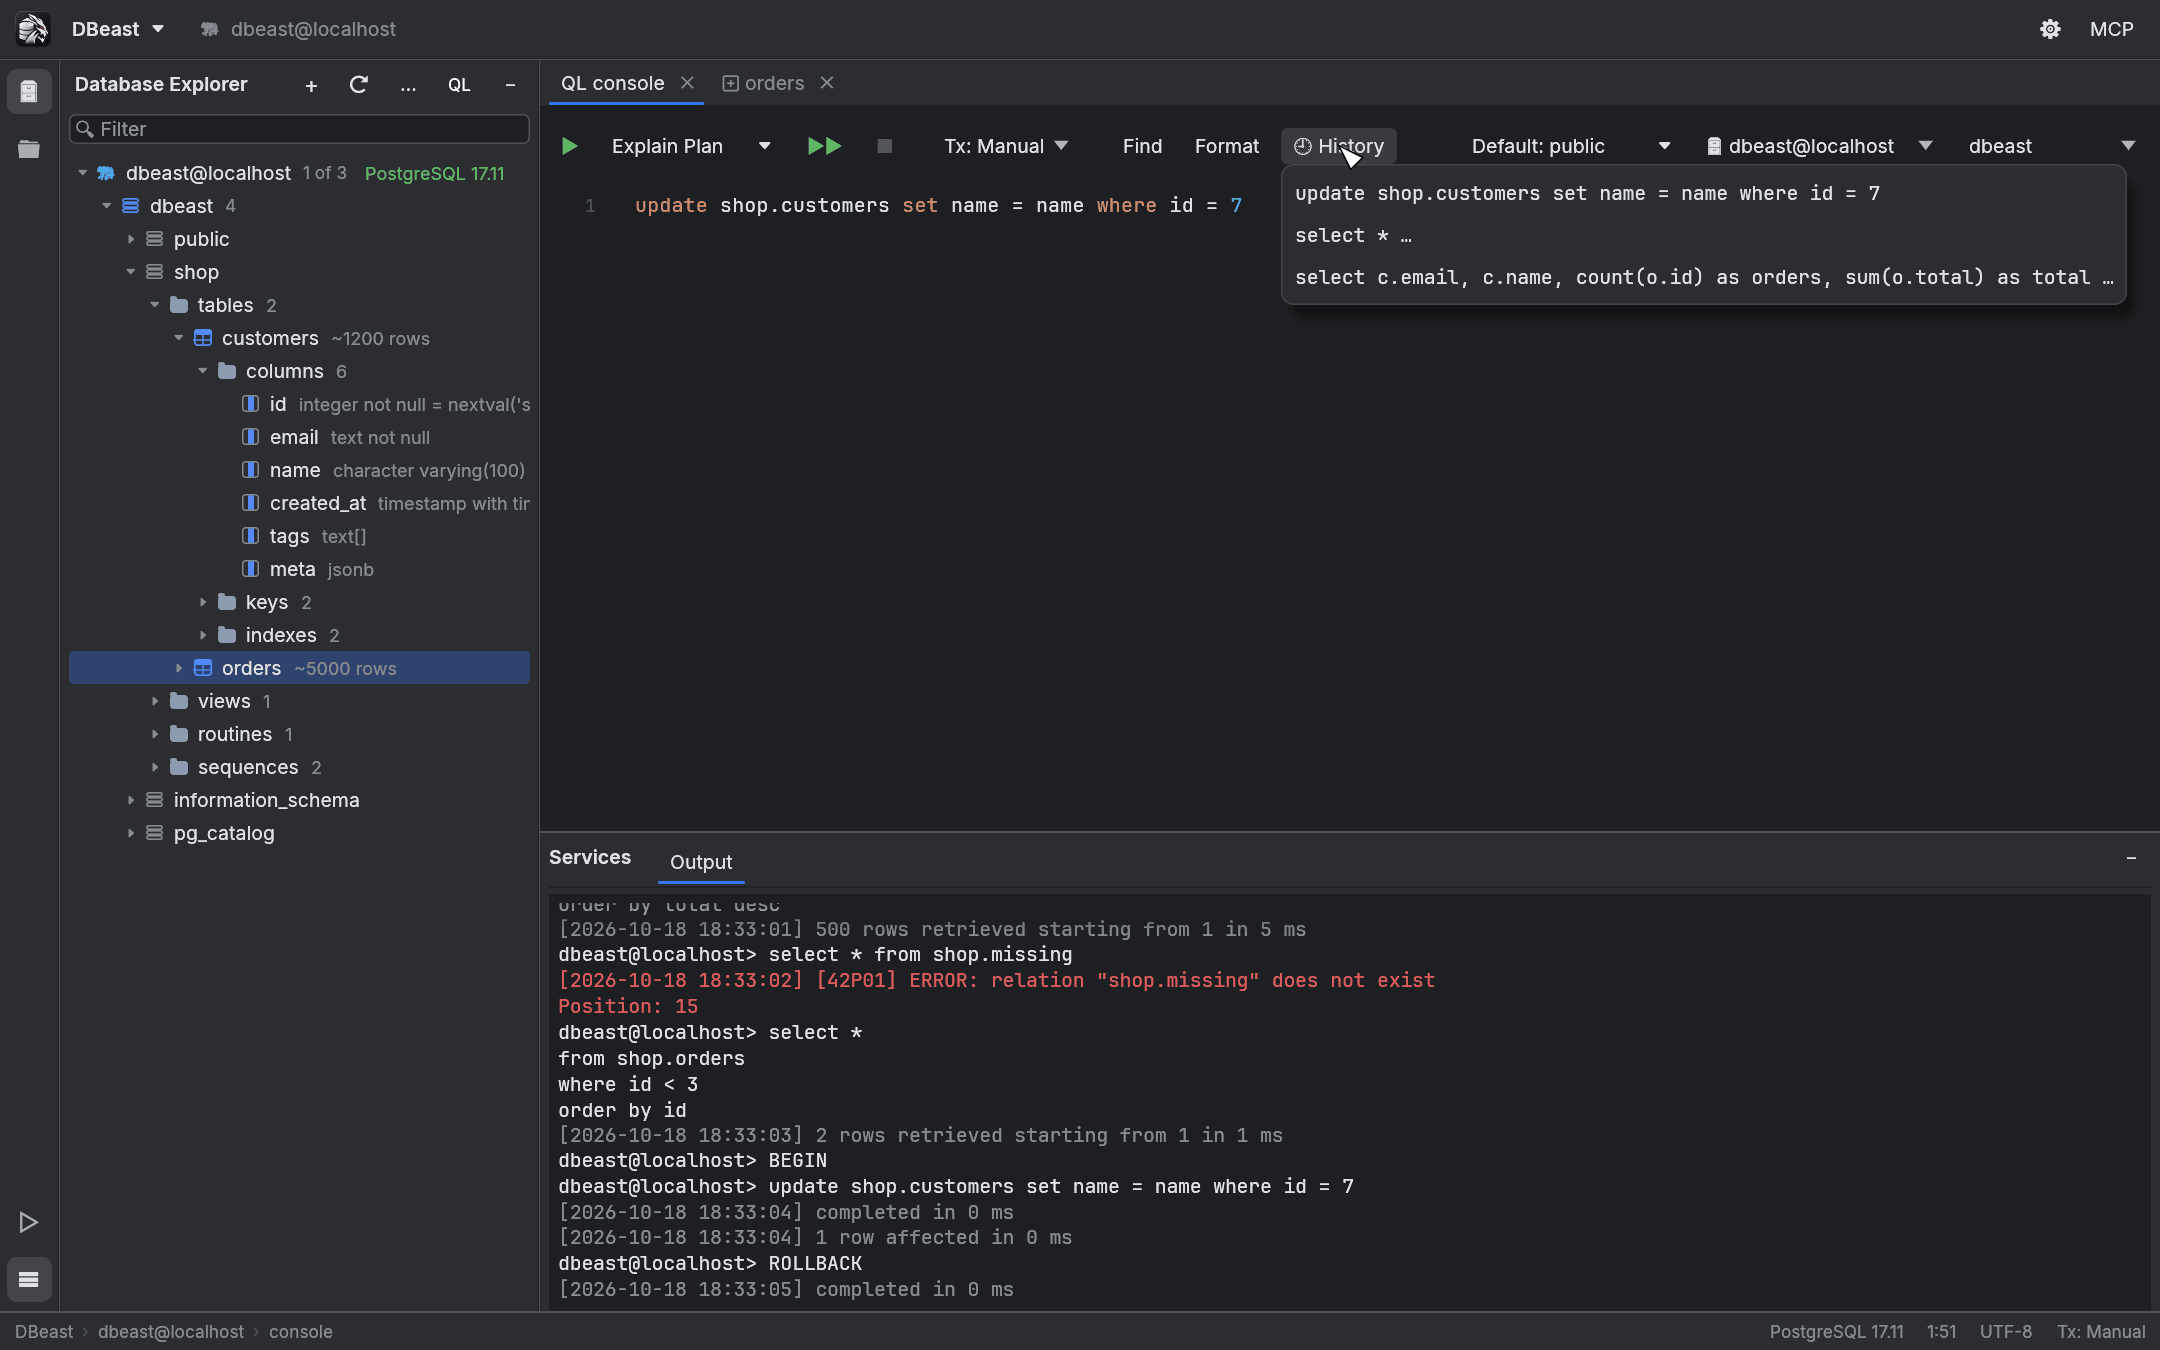Screen dimensions: 2160x1350
Task: Open settings via the gear icon
Action: click(2050, 29)
